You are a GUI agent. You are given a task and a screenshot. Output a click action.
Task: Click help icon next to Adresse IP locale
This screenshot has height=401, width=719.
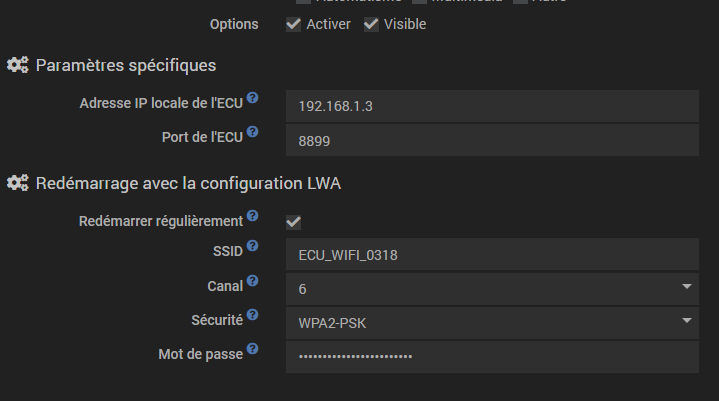point(252,99)
